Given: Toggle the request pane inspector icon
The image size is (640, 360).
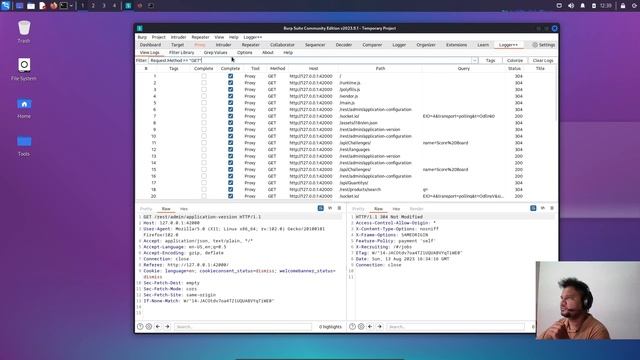Looking at the screenshot, I should pyautogui.click(x=321, y=208).
